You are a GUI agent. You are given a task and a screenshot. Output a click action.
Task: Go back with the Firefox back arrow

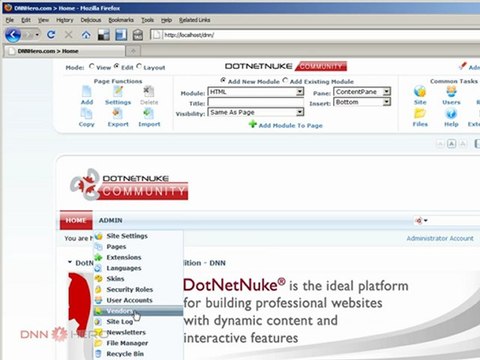[x=13, y=35]
